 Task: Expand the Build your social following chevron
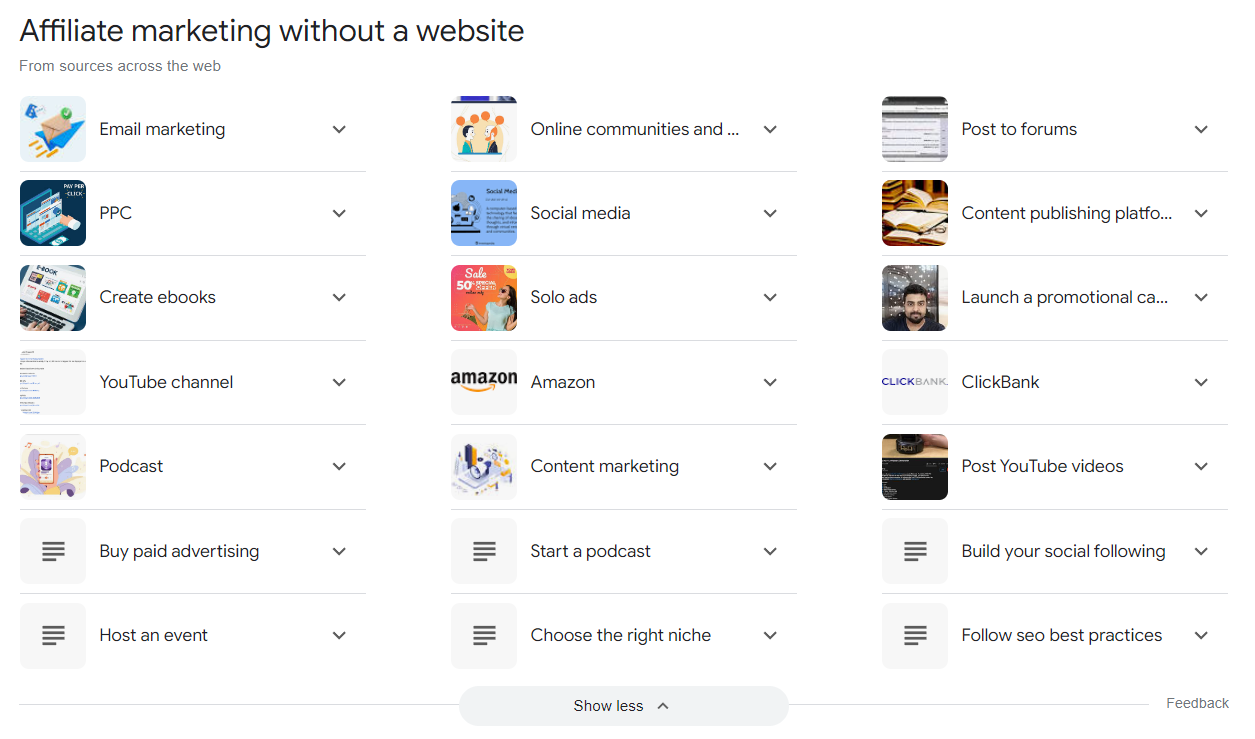click(1201, 551)
